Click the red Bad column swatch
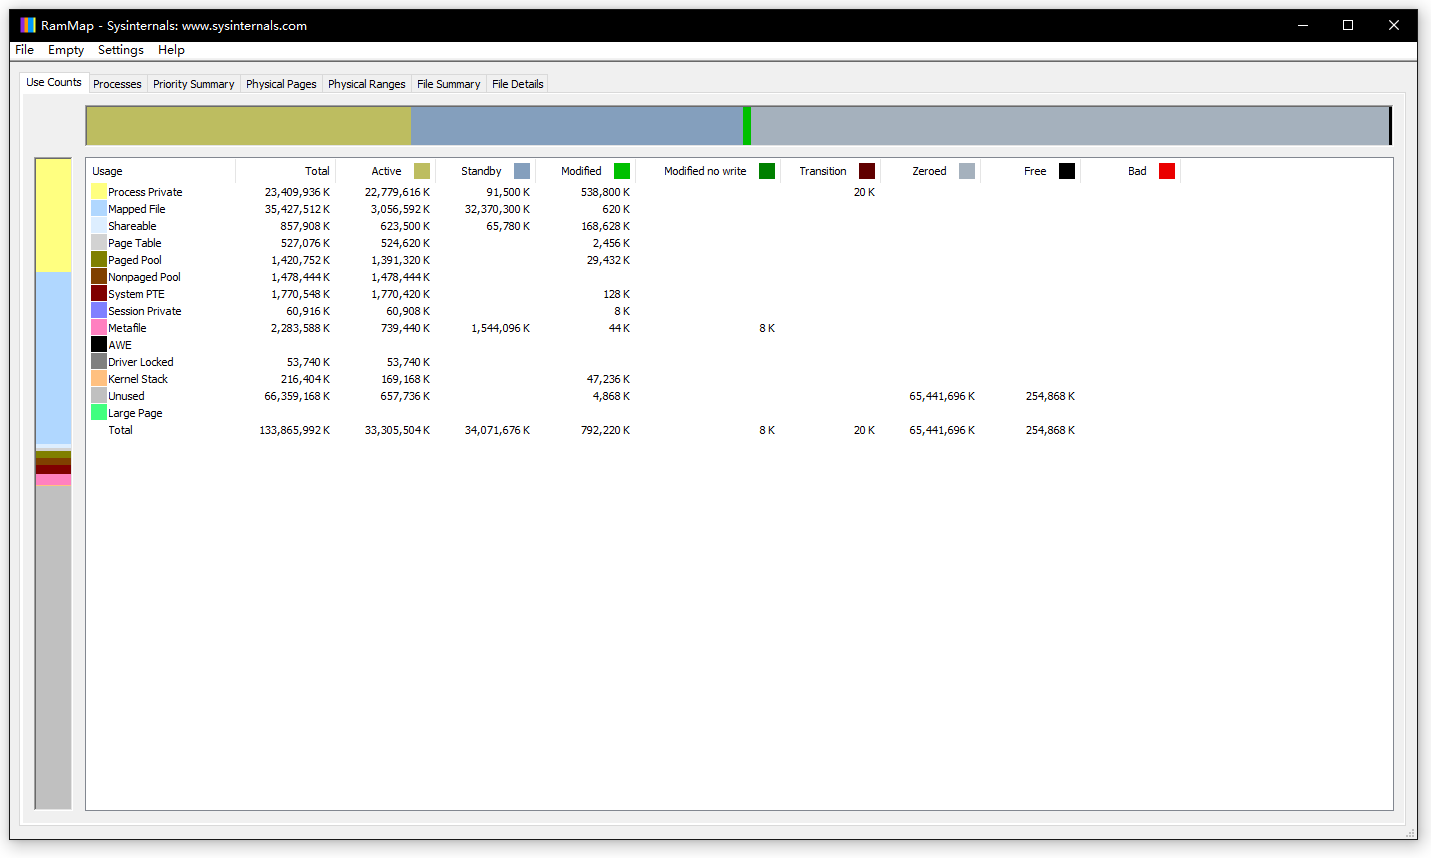Viewport: 1431px width, 858px height. (1167, 171)
